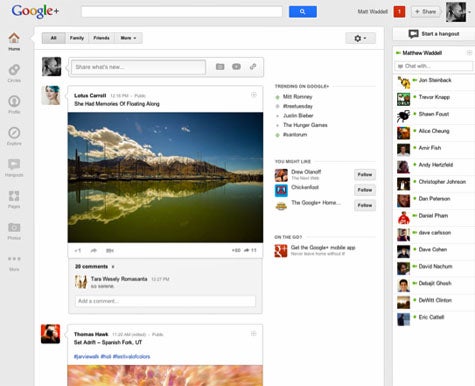Chat with Trevor Knapp
Screen dimensions: 475x386
coord(434,97)
